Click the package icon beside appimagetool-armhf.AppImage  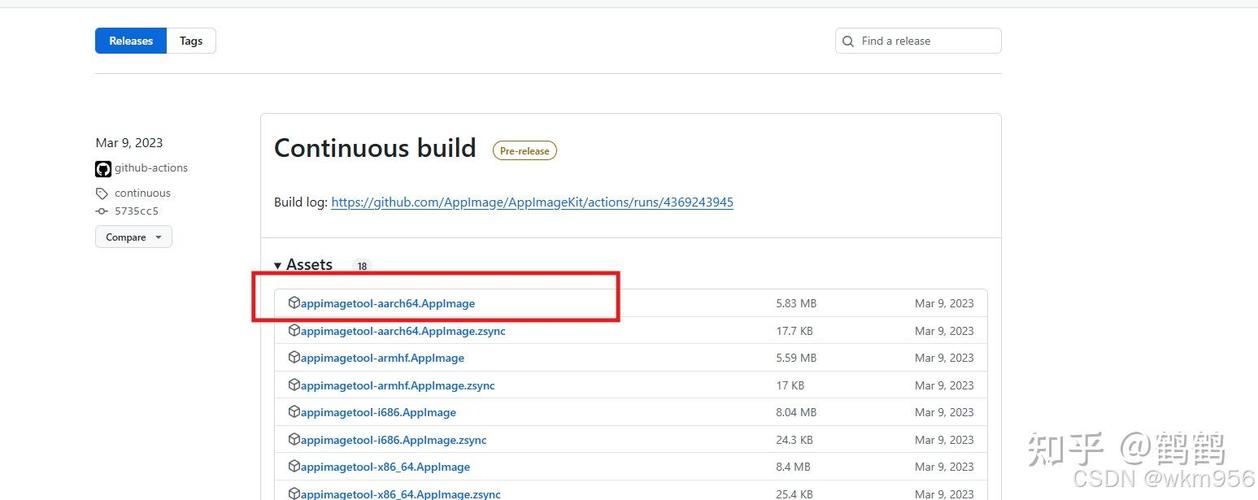point(294,357)
